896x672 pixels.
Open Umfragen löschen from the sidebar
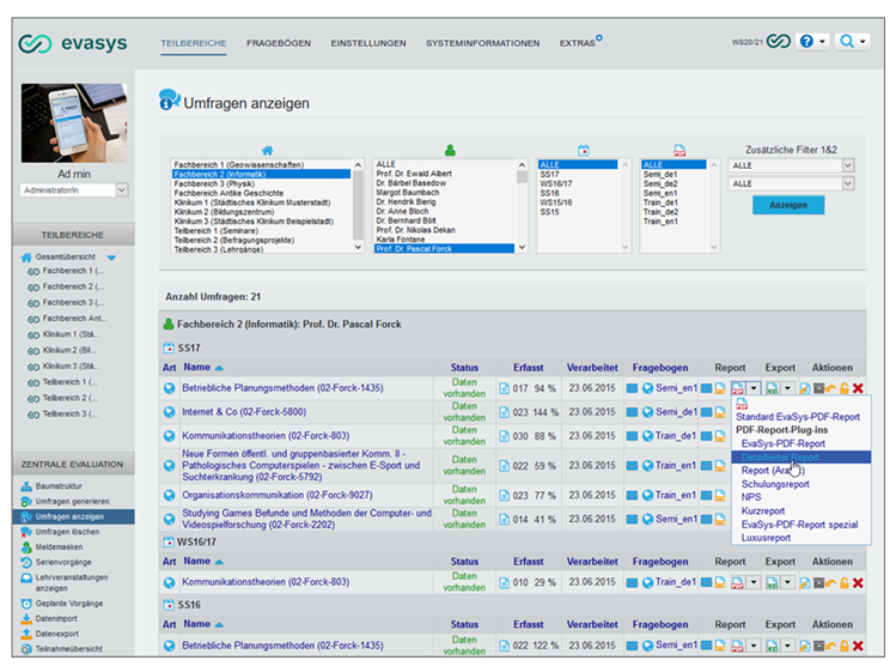(x=68, y=532)
